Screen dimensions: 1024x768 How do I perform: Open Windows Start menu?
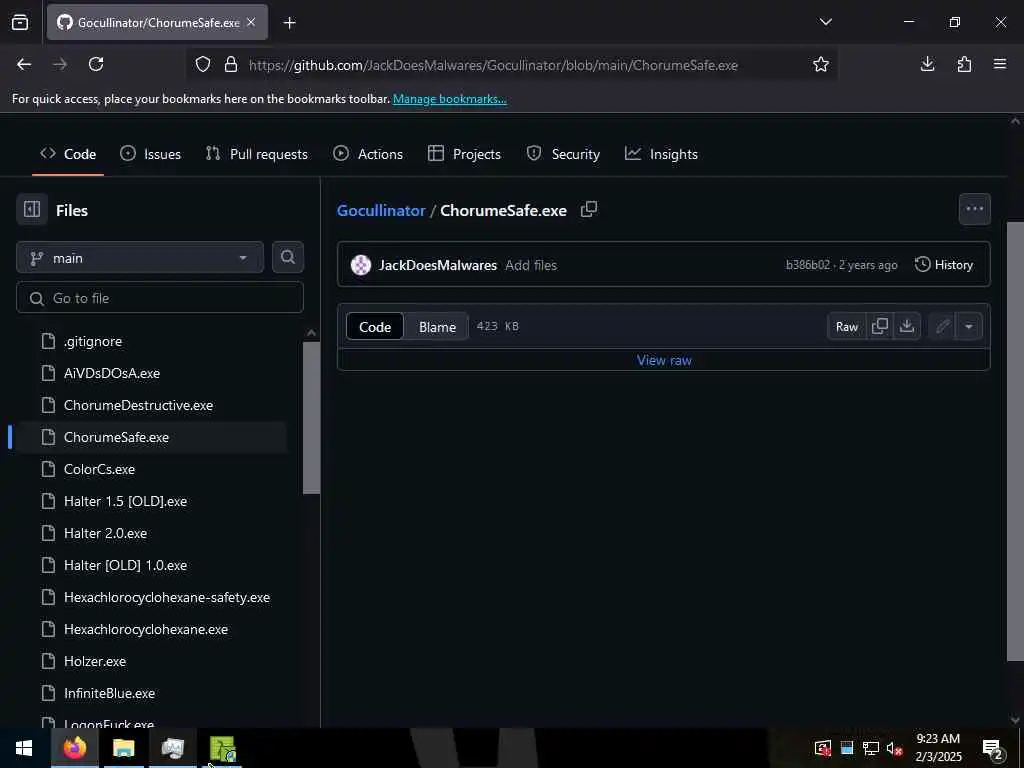coord(24,748)
